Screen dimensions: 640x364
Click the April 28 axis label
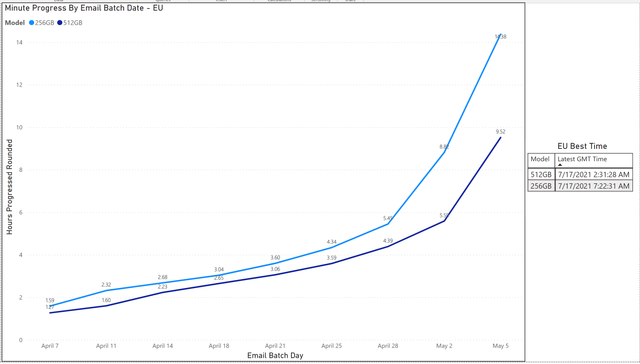tap(388, 346)
